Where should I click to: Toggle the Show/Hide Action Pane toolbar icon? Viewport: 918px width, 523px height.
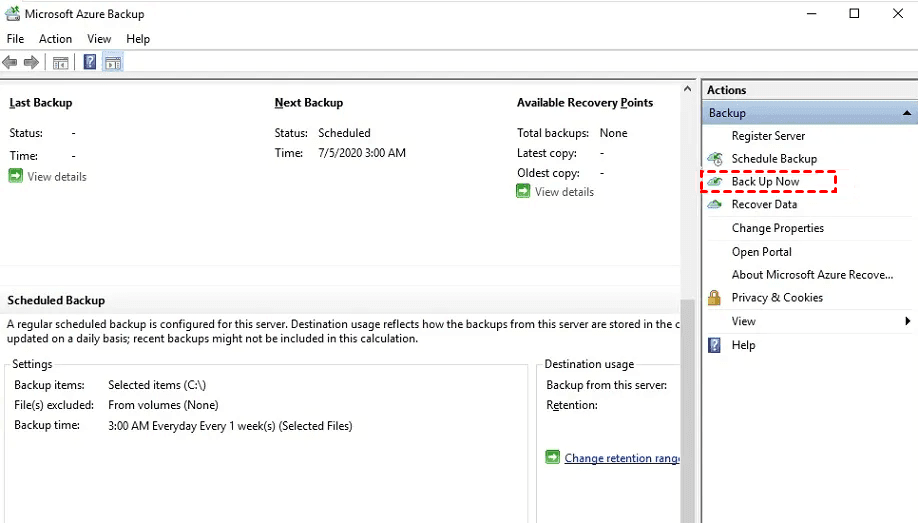pyautogui.click(x=113, y=63)
